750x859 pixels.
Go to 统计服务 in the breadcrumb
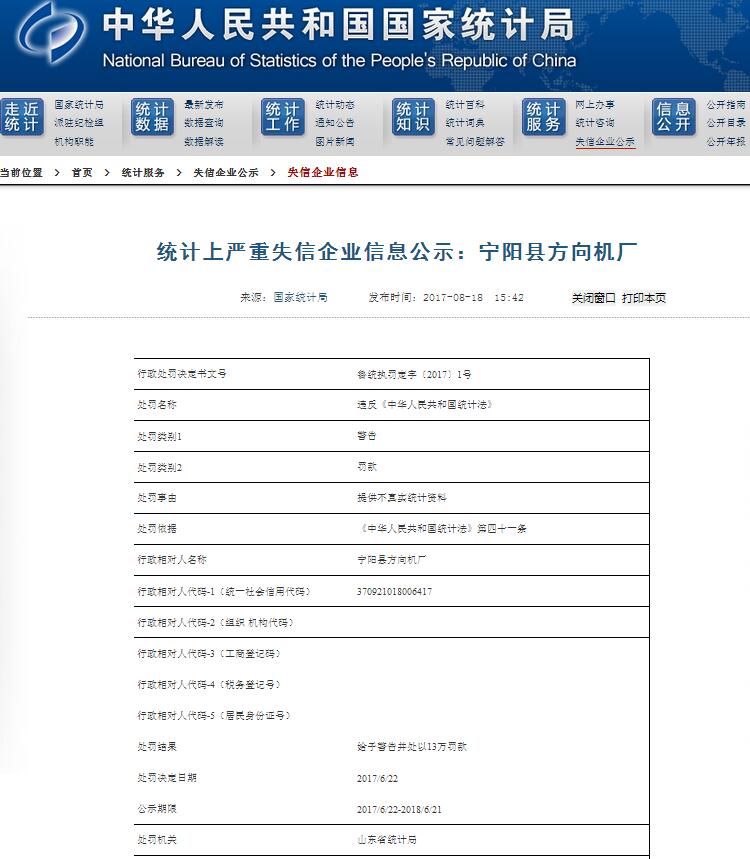tap(143, 173)
